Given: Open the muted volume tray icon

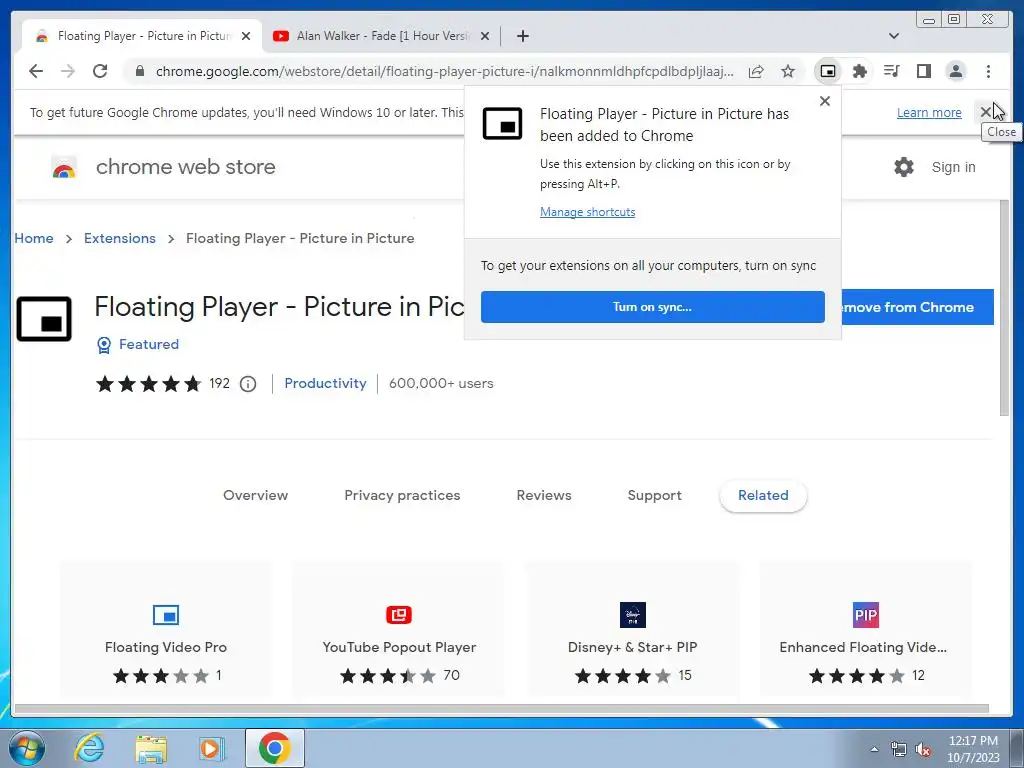Looking at the screenshot, I should click(x=923, y=749).
